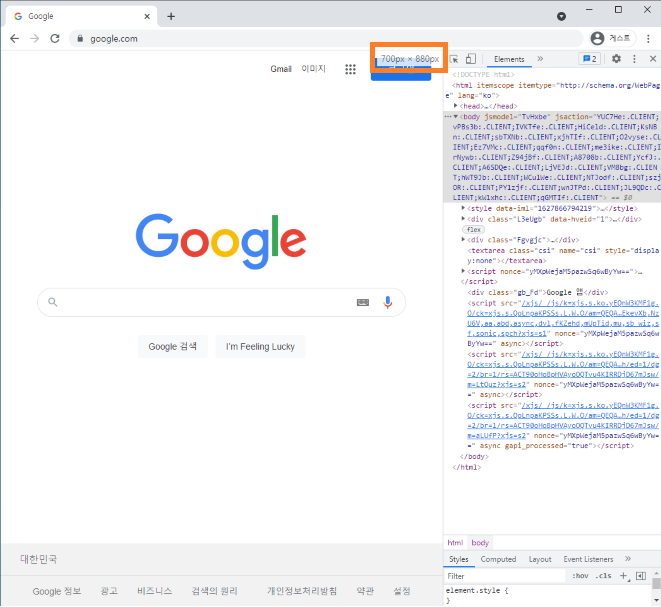661x607 pixels.
Task: Select the closing /html tag line
Action: point(466,467)
